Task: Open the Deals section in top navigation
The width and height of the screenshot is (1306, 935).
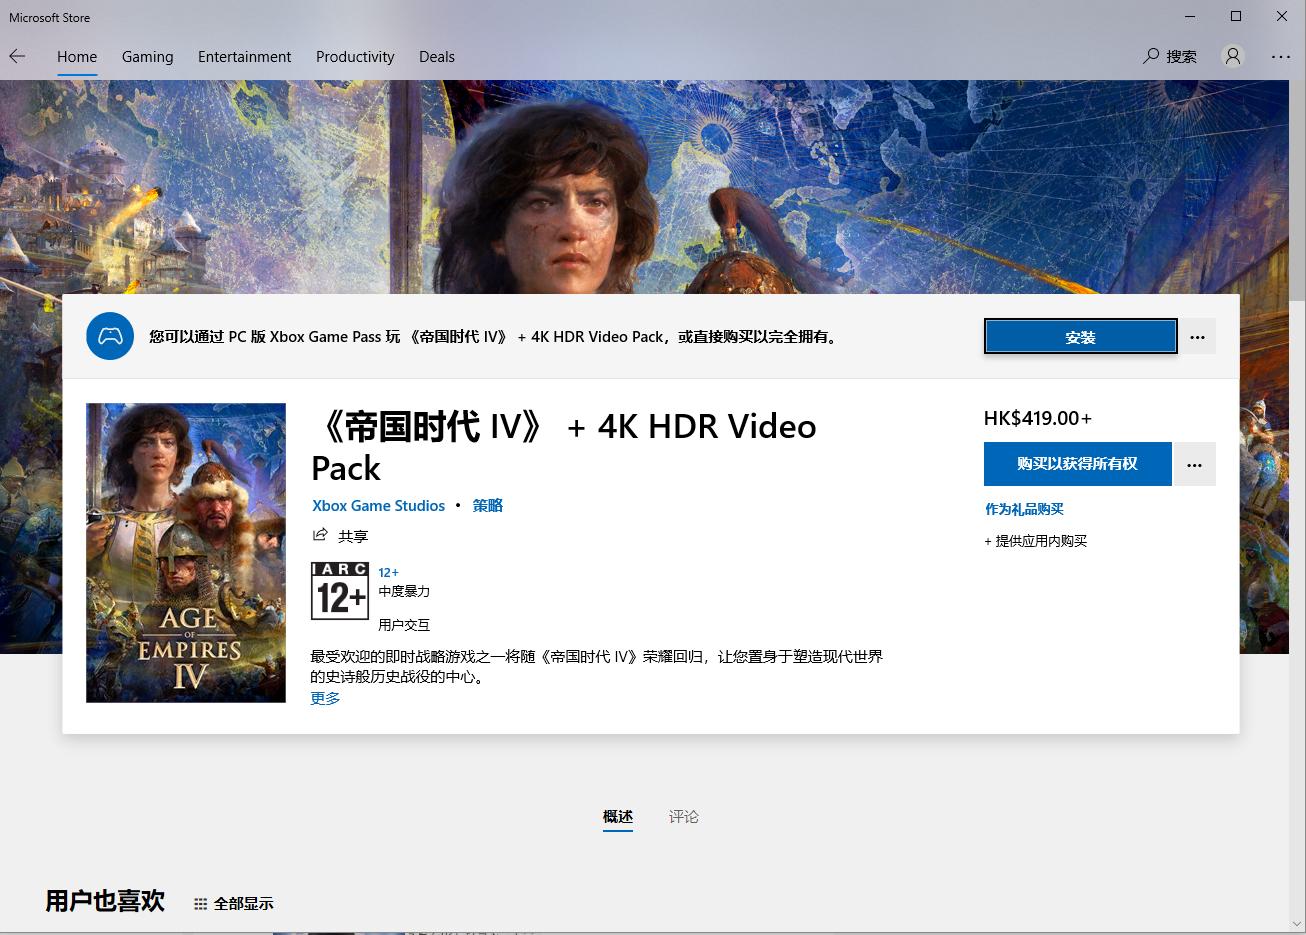Action: pos(436,57)
